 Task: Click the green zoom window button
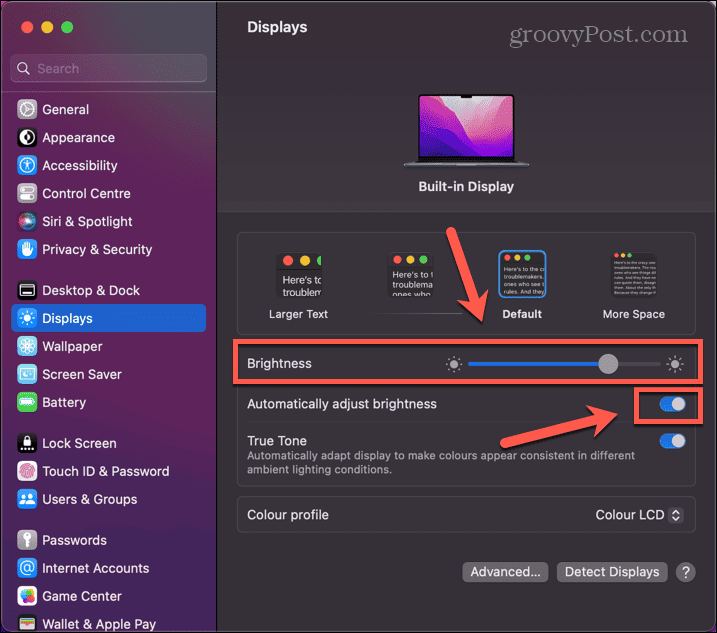coord(67,27)
